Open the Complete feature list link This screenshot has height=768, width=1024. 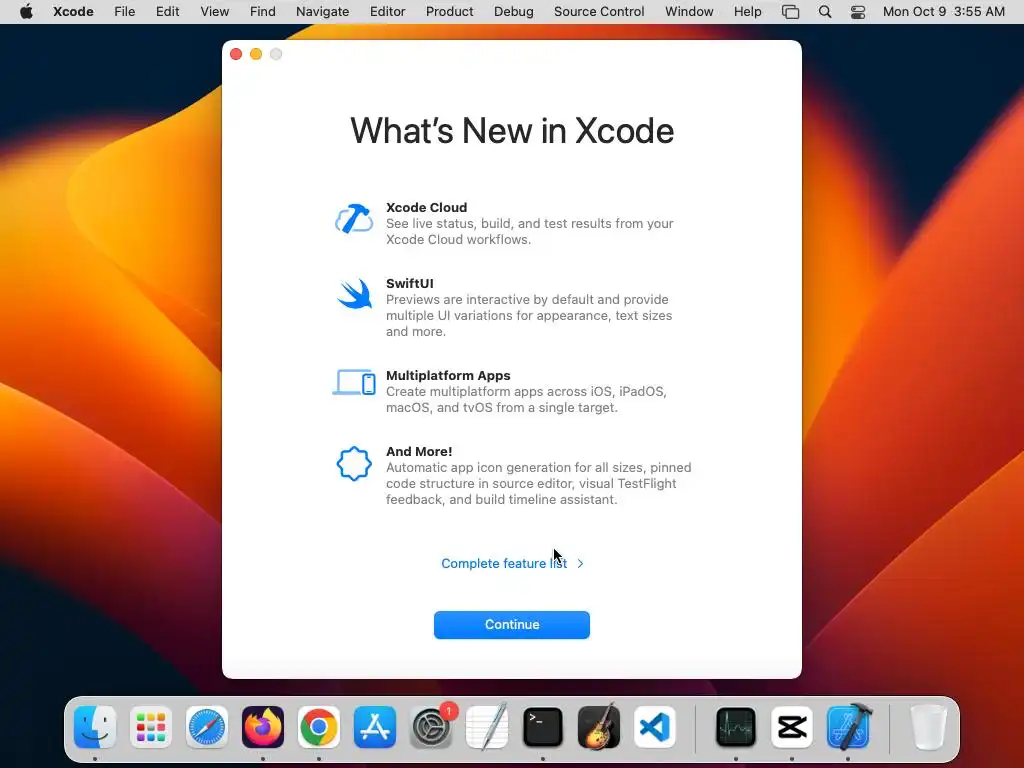point(504,564)
